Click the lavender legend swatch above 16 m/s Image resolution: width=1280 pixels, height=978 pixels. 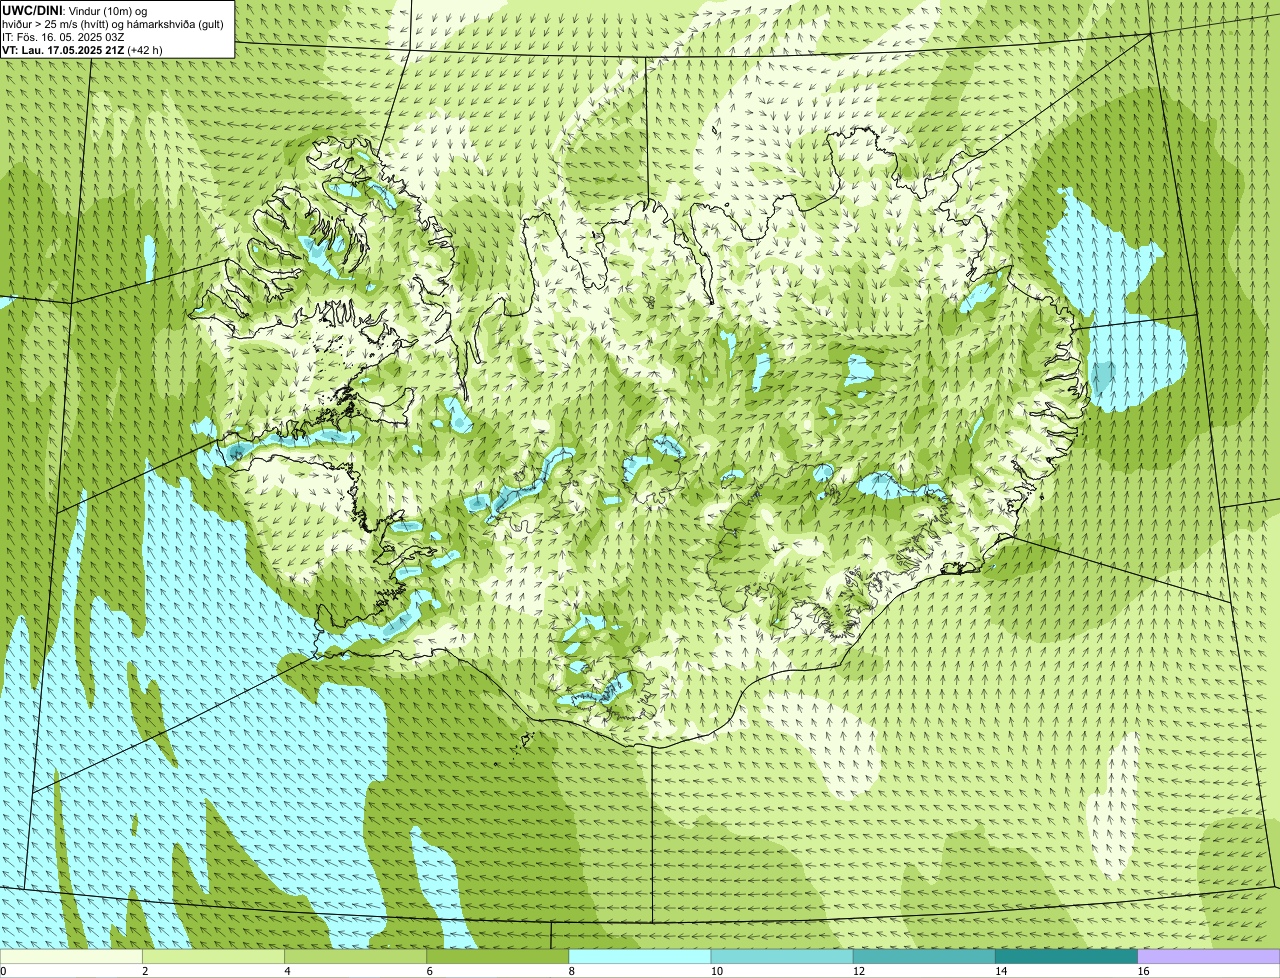[1209, 957]
